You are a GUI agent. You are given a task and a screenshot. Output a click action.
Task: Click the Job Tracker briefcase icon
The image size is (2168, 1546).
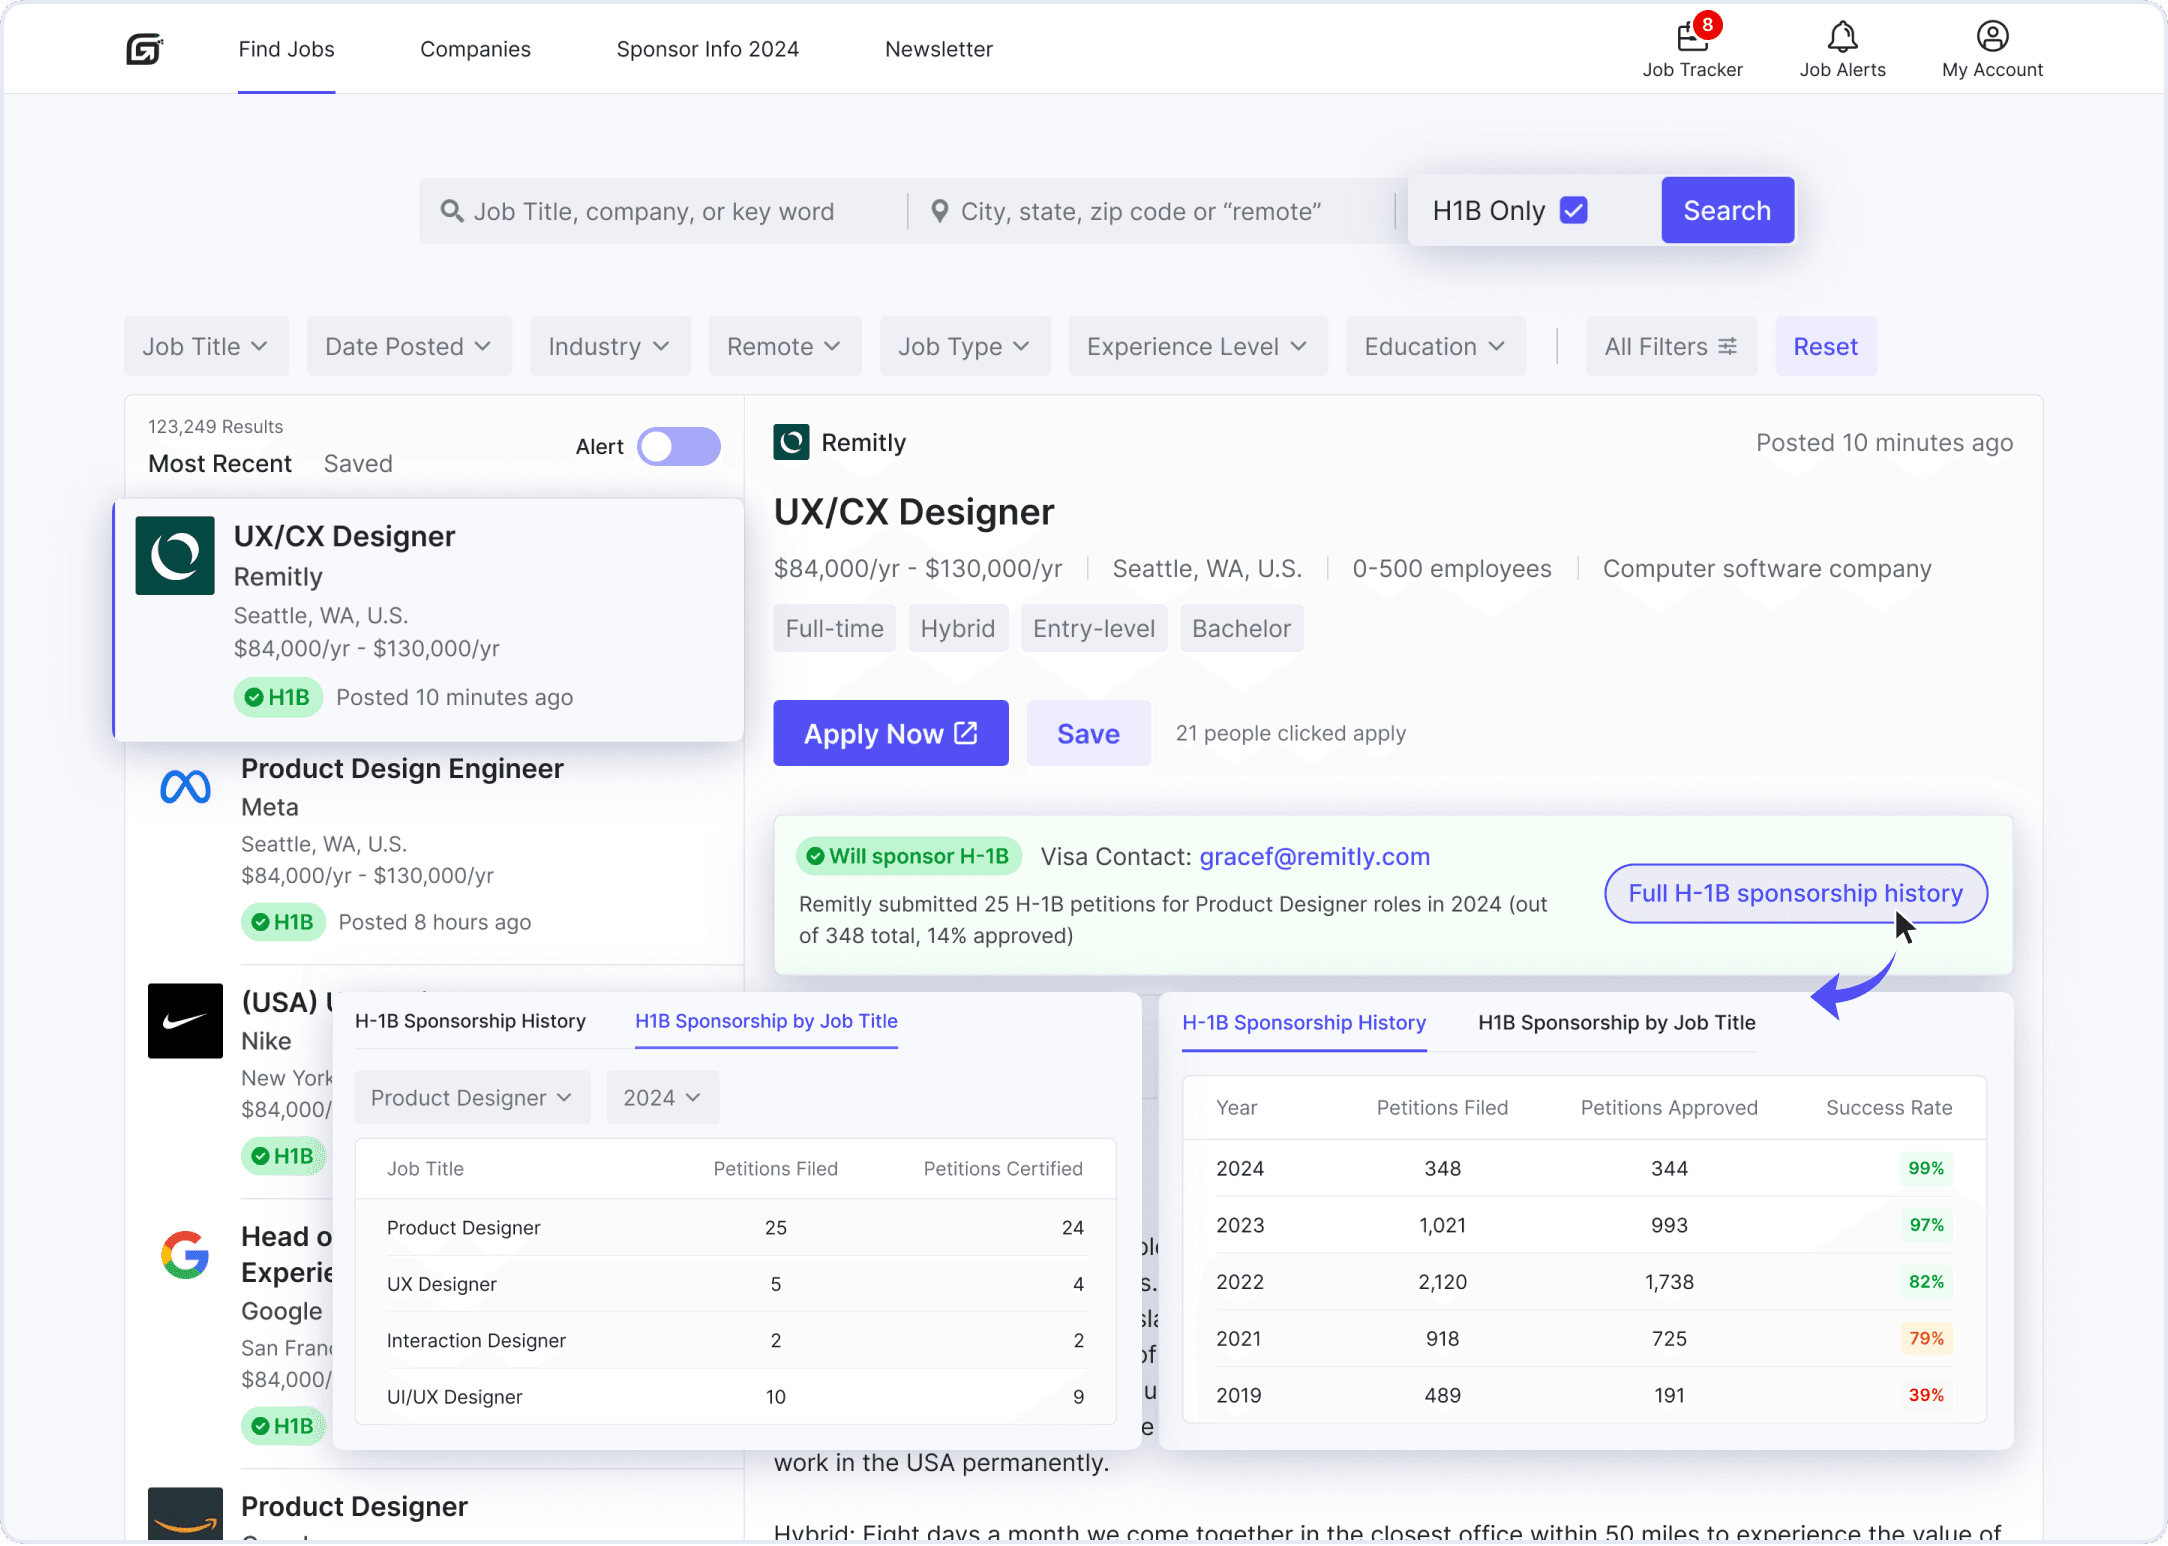(1692, 37)
